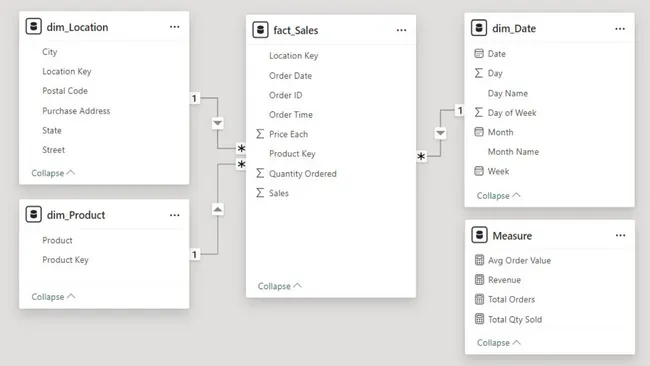Select Product Key field in fact_Sales
This screenshot has height=366, width=650.
click(292, 154)
